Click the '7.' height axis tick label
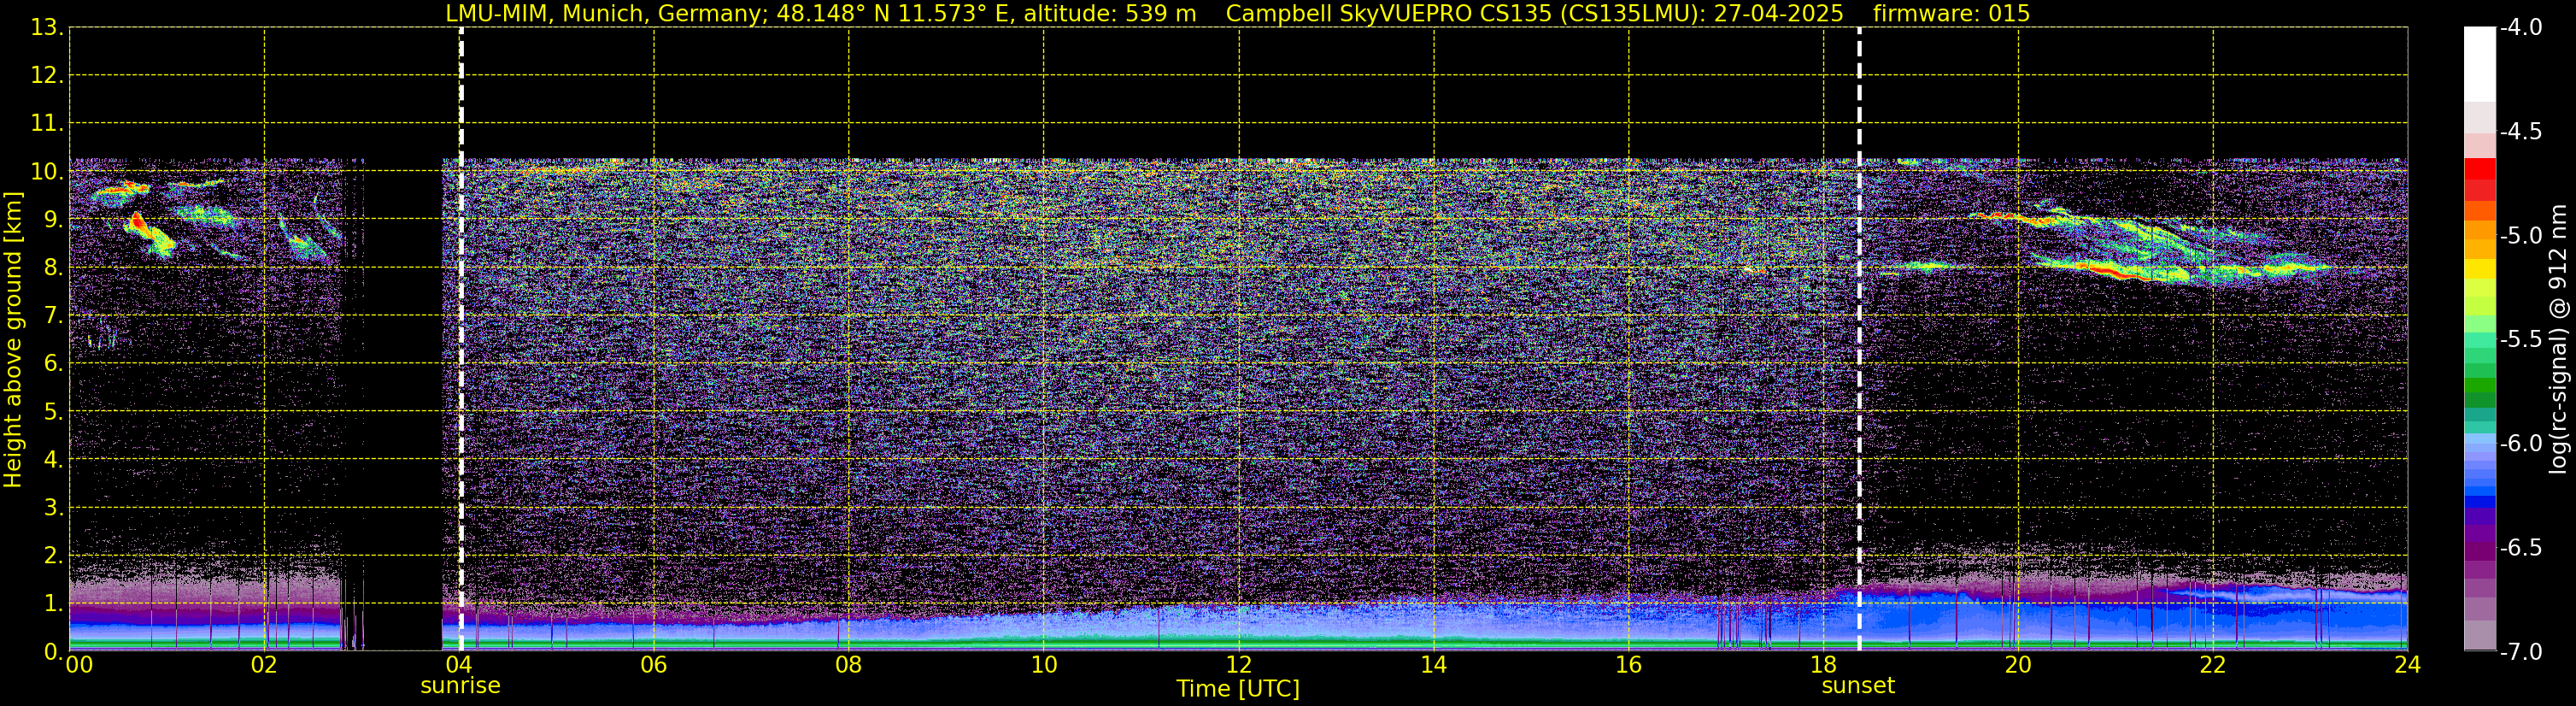The height and width of the screenshot is (706, 2576). pos(54,315)
